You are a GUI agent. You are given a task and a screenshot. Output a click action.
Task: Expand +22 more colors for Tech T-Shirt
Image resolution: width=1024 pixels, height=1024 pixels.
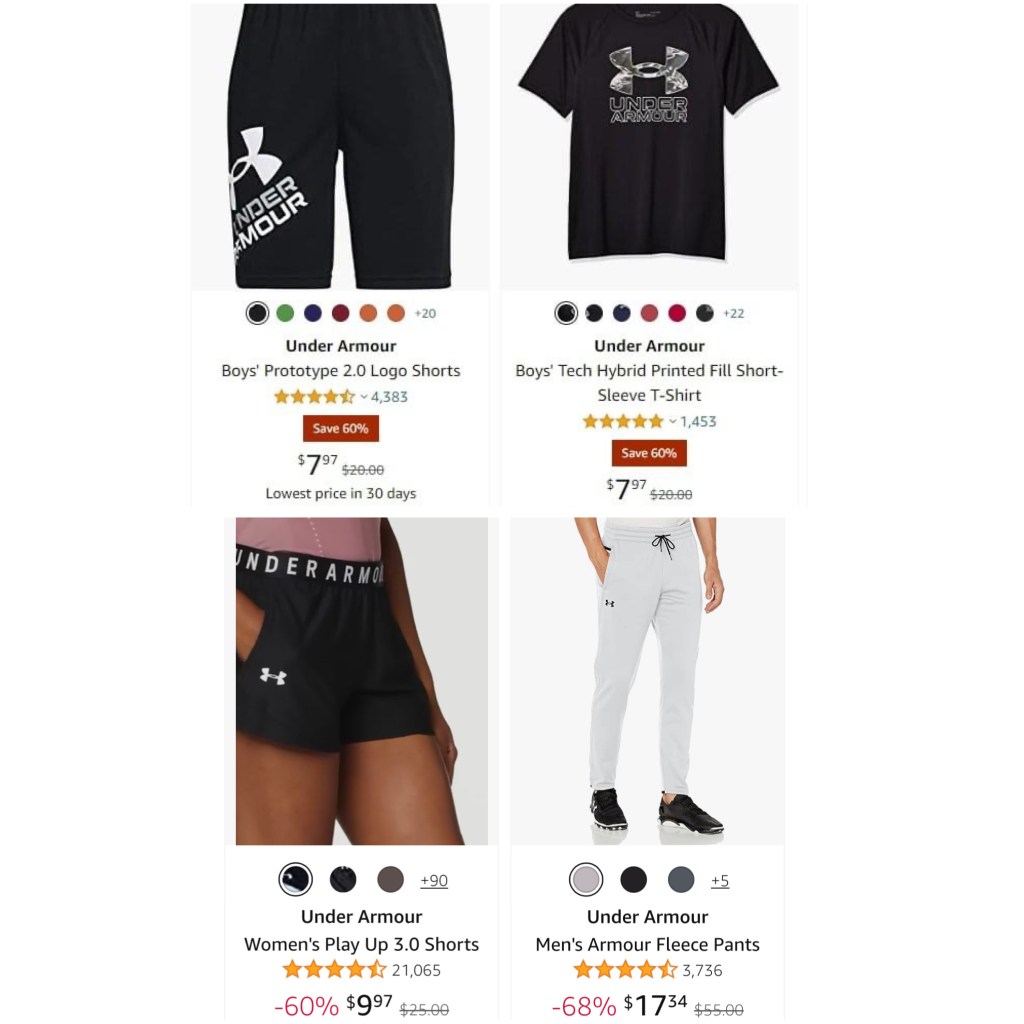pyautogui.click(x=733, y=313)
